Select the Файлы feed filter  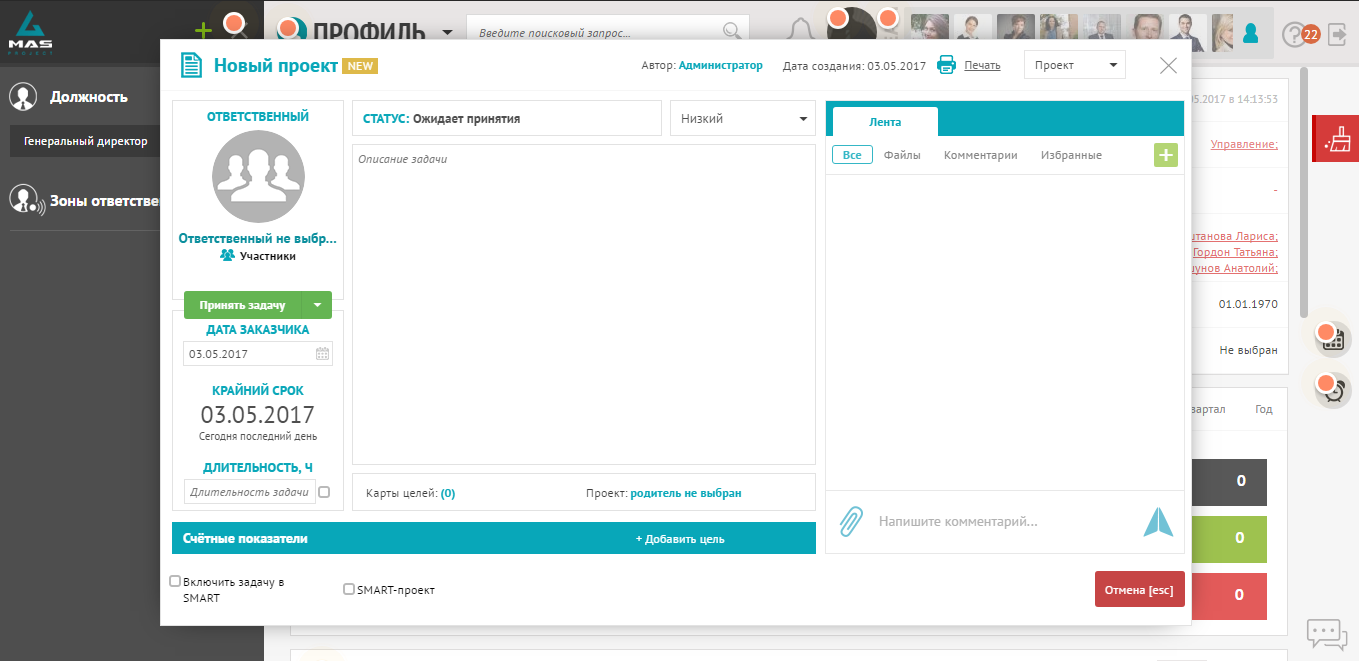point(902,155)
